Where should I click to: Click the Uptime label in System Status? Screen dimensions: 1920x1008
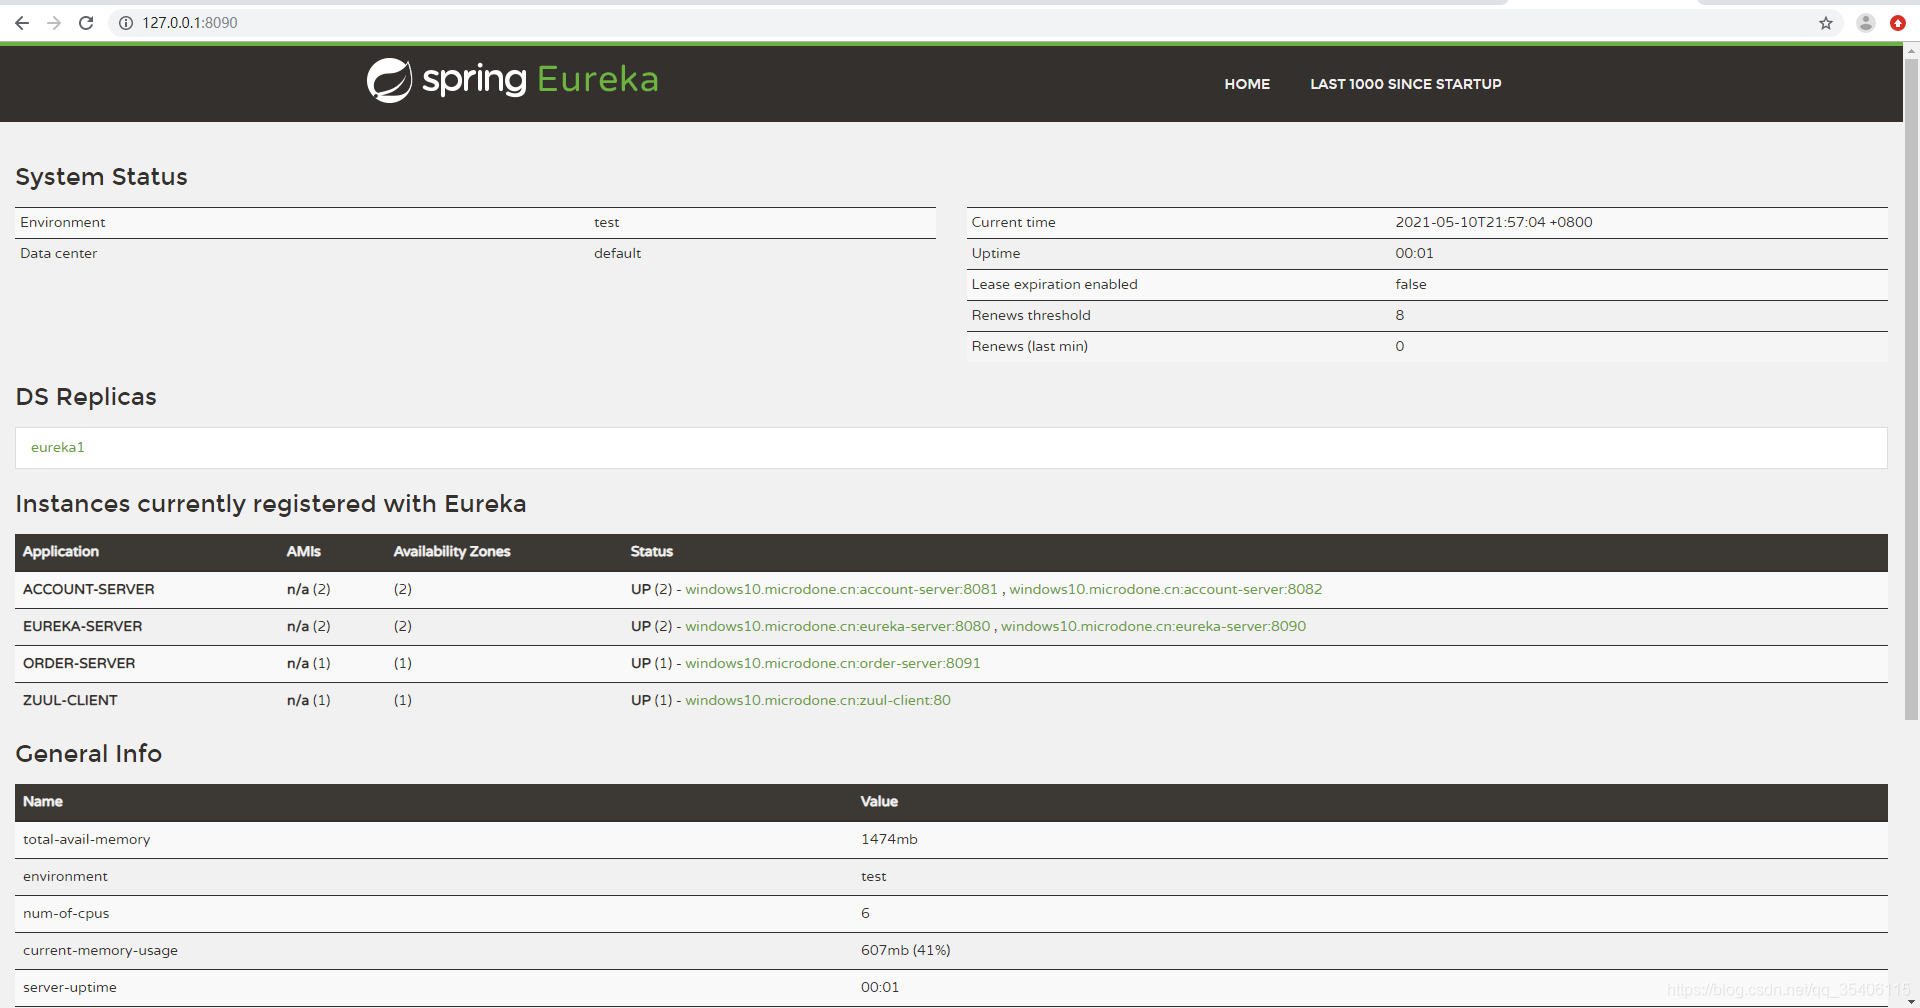click(x=996, y=253)
